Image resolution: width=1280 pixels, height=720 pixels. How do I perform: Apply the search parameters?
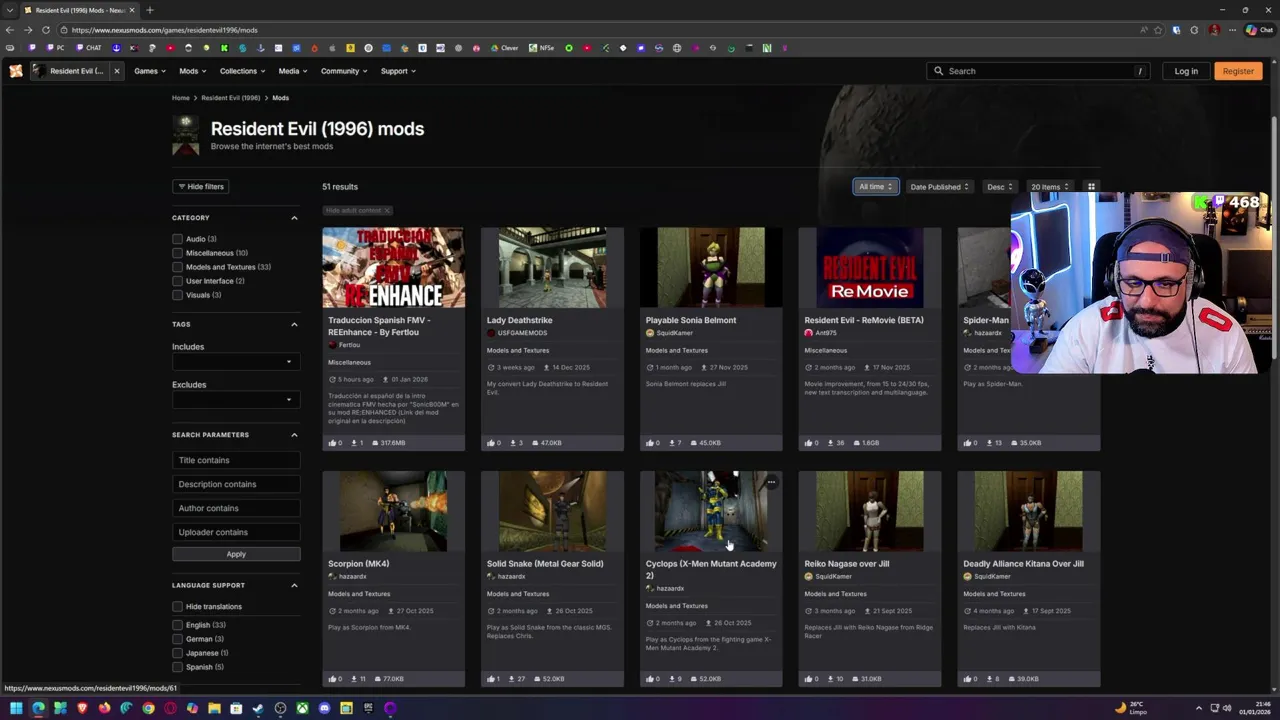[236, 554]
